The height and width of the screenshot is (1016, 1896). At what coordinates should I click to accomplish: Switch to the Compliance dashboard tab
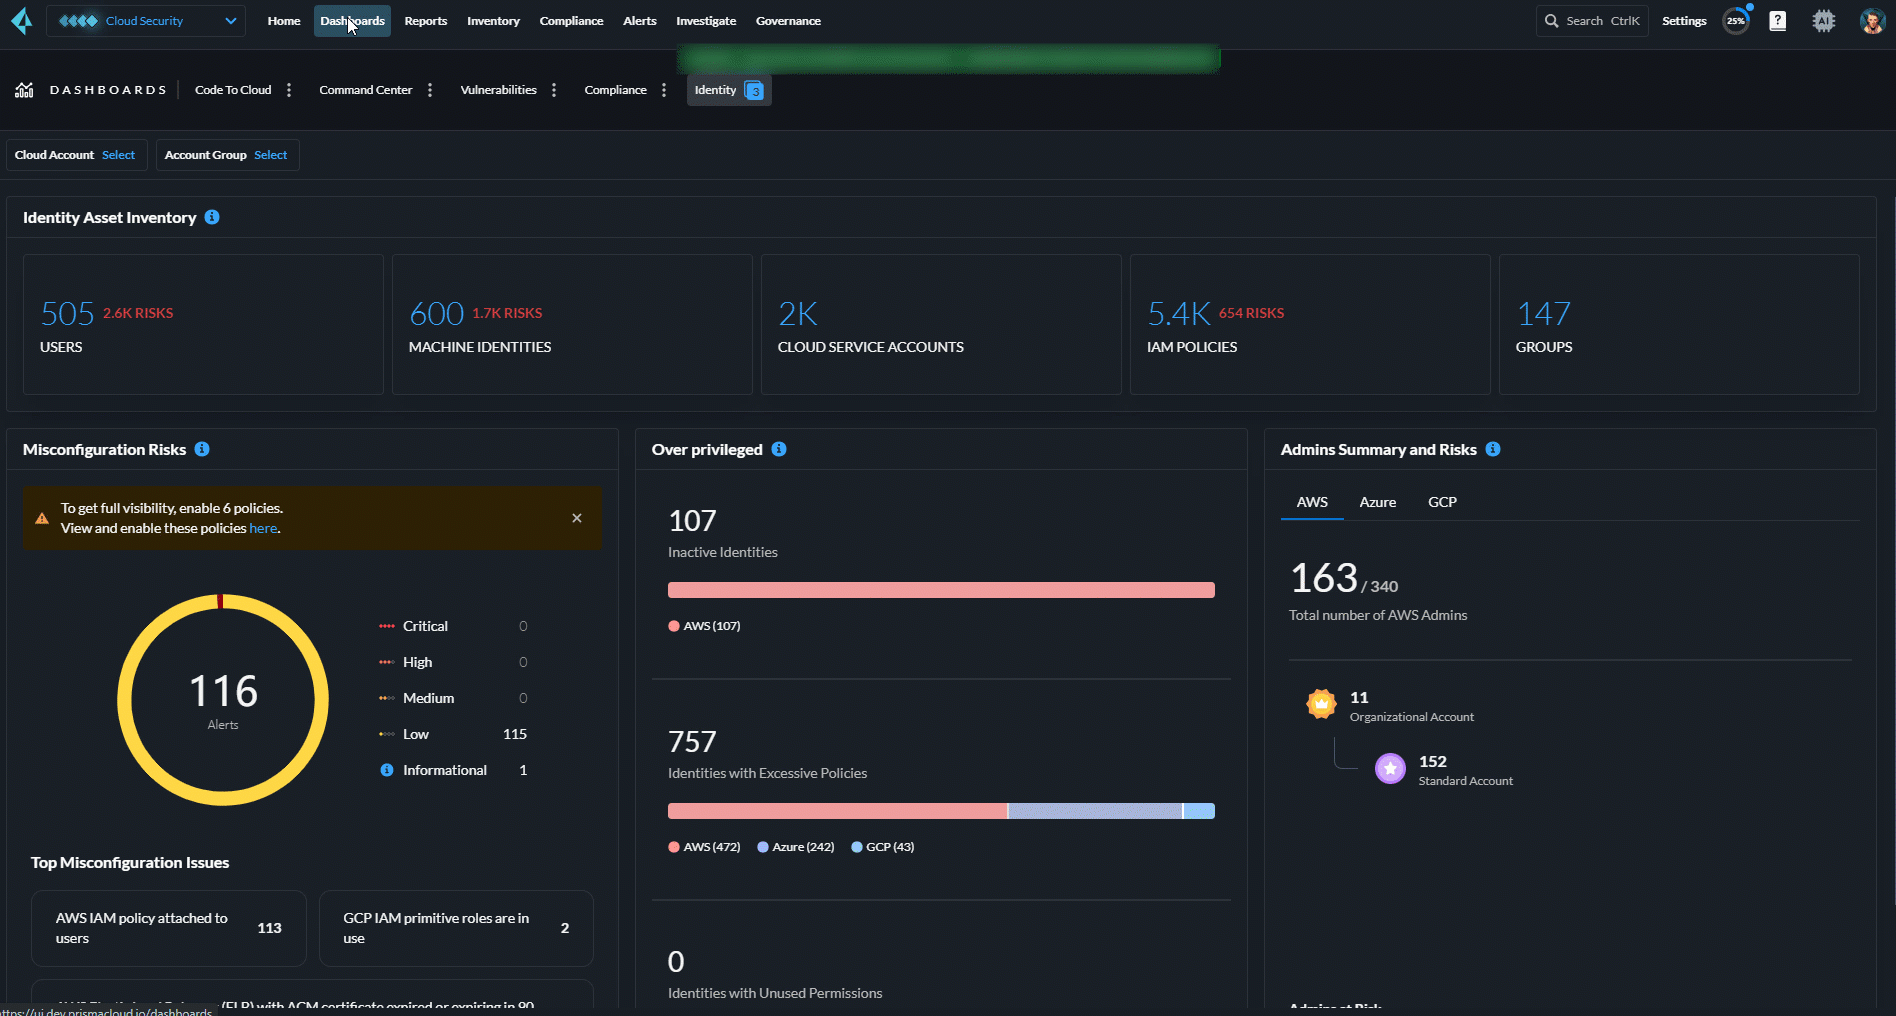tap(615, 90)
